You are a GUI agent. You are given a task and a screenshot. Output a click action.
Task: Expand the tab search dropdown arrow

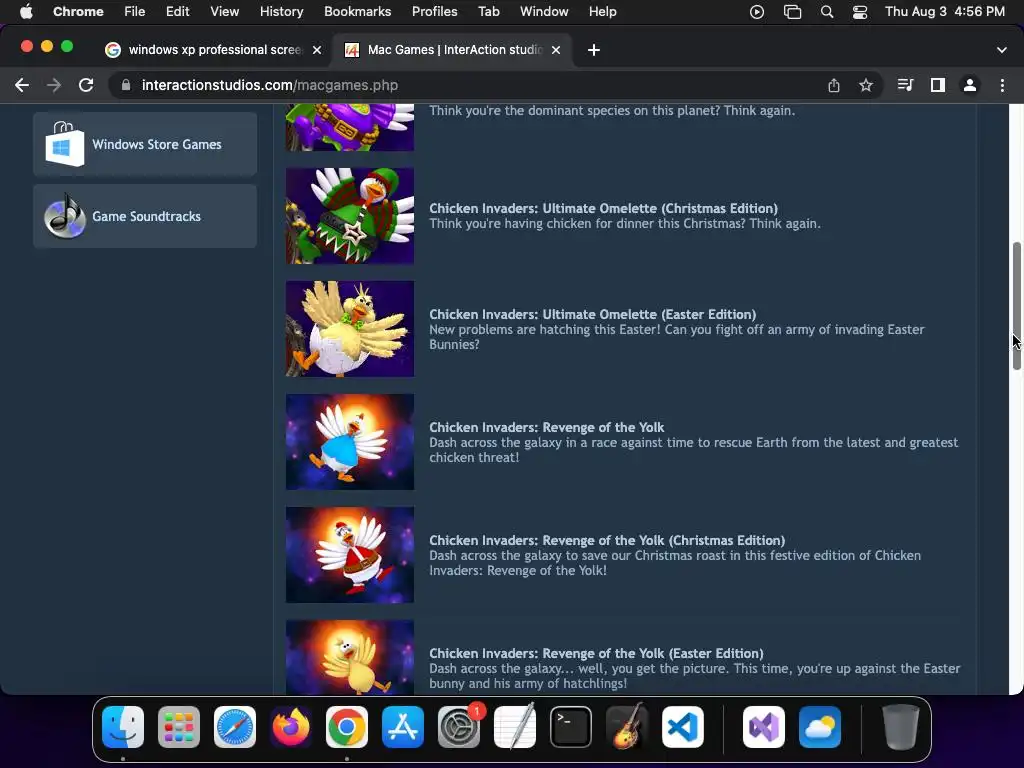click(x=1002, y=50)
